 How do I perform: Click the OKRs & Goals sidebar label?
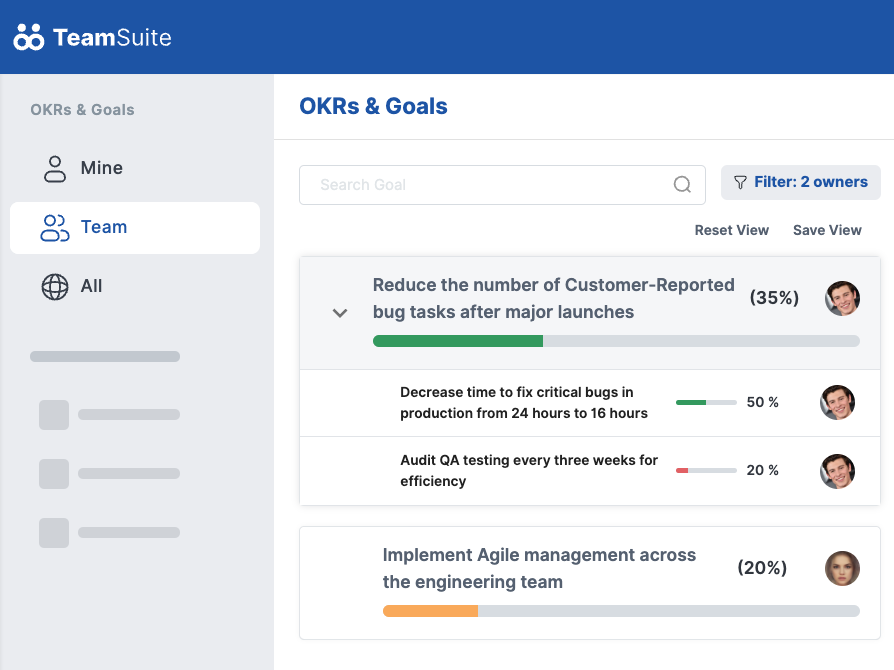(82, 109)
